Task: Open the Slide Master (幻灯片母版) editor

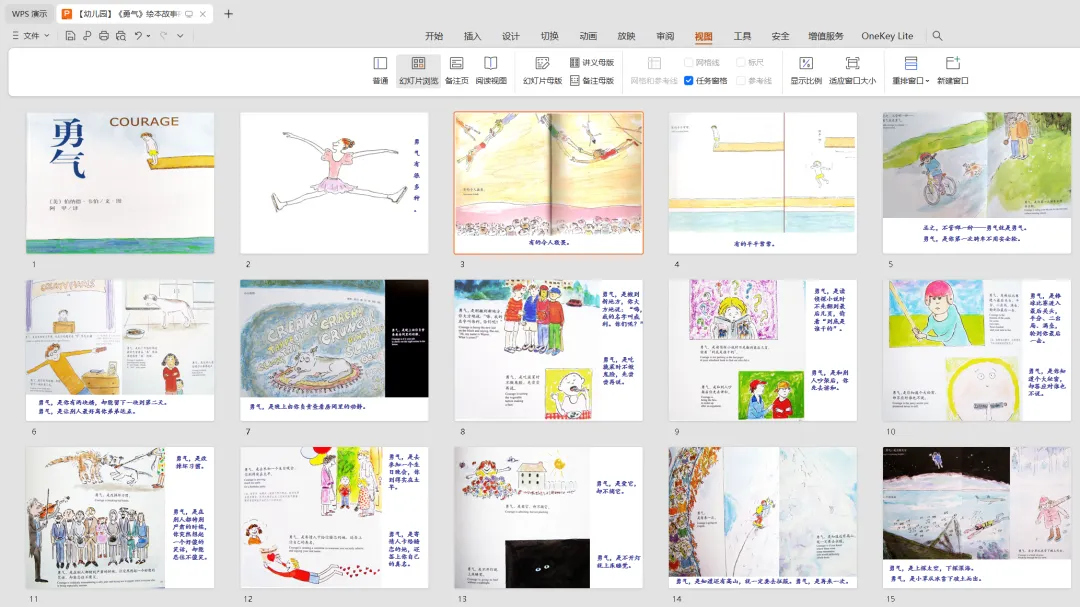Action: click(x=542, y=71)
